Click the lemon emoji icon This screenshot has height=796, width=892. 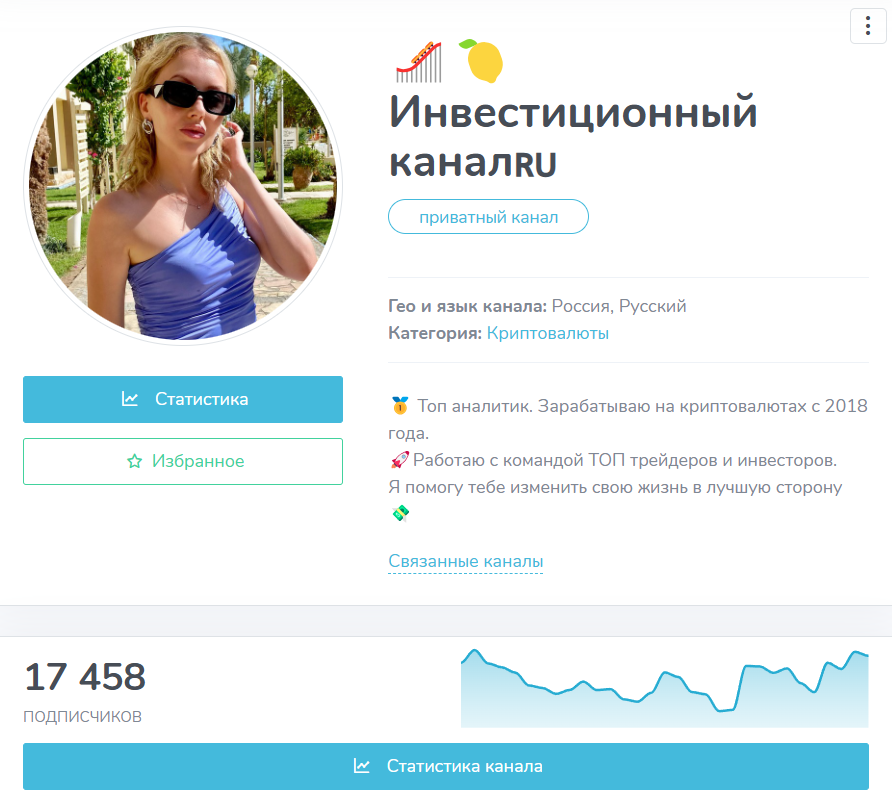click(481, 61)
